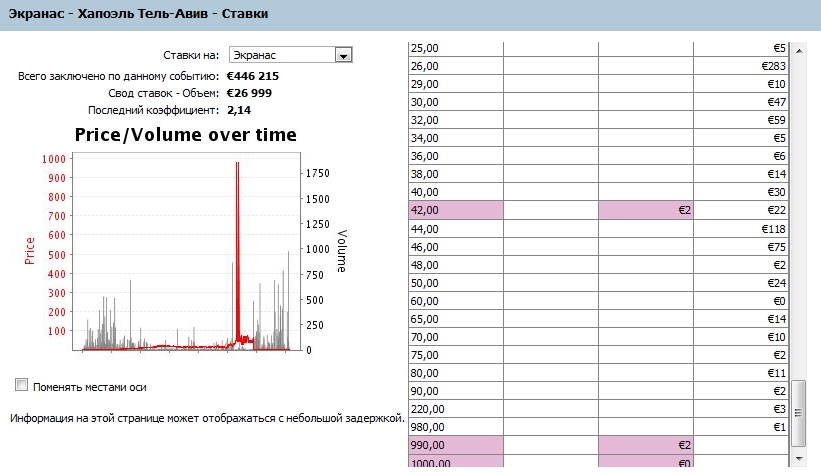Click the table scrollbar down arrow
Viewport: 821px width, 475px height.
pos(798,458)
